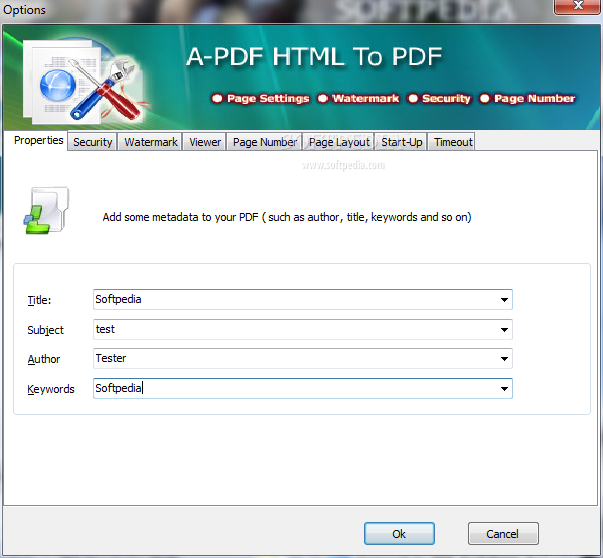Click the metadata folder icon
This screenshot has height=558, width=603.
coord(47,210)
